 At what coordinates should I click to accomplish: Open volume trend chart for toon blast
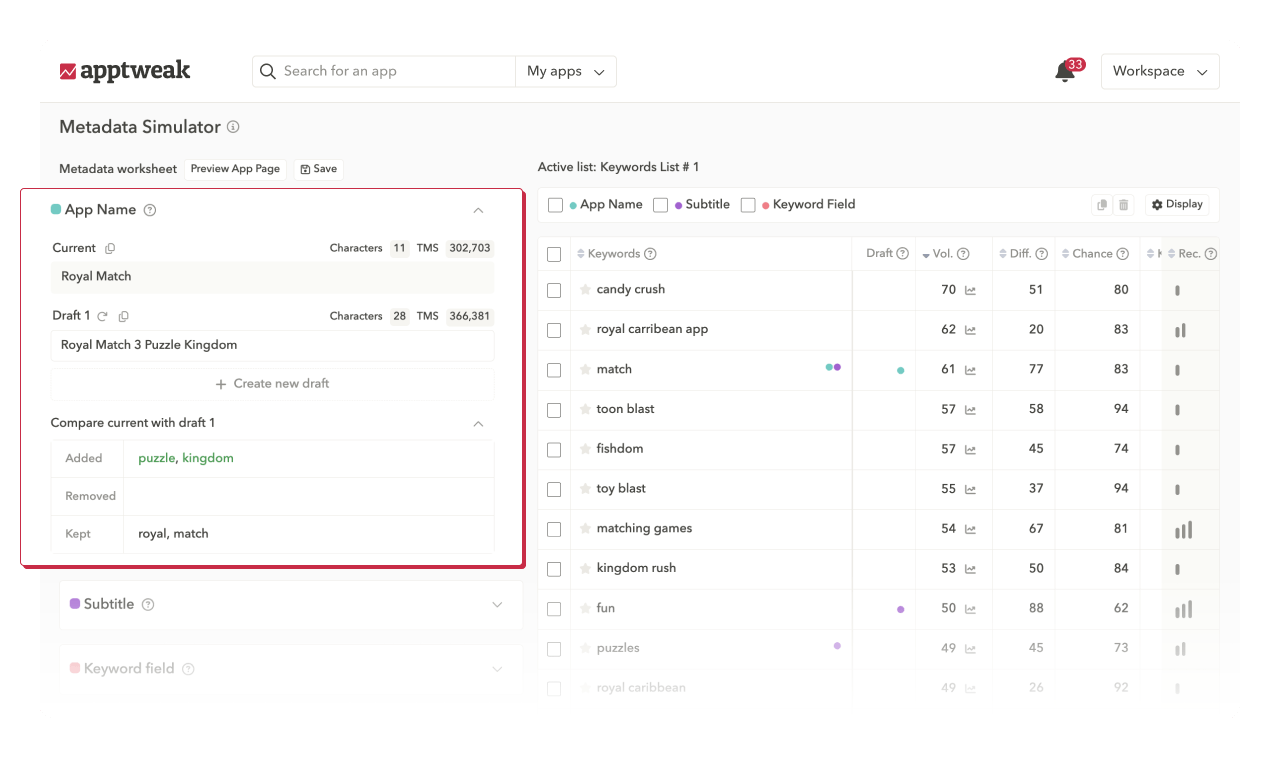click(x=970, y=410)
